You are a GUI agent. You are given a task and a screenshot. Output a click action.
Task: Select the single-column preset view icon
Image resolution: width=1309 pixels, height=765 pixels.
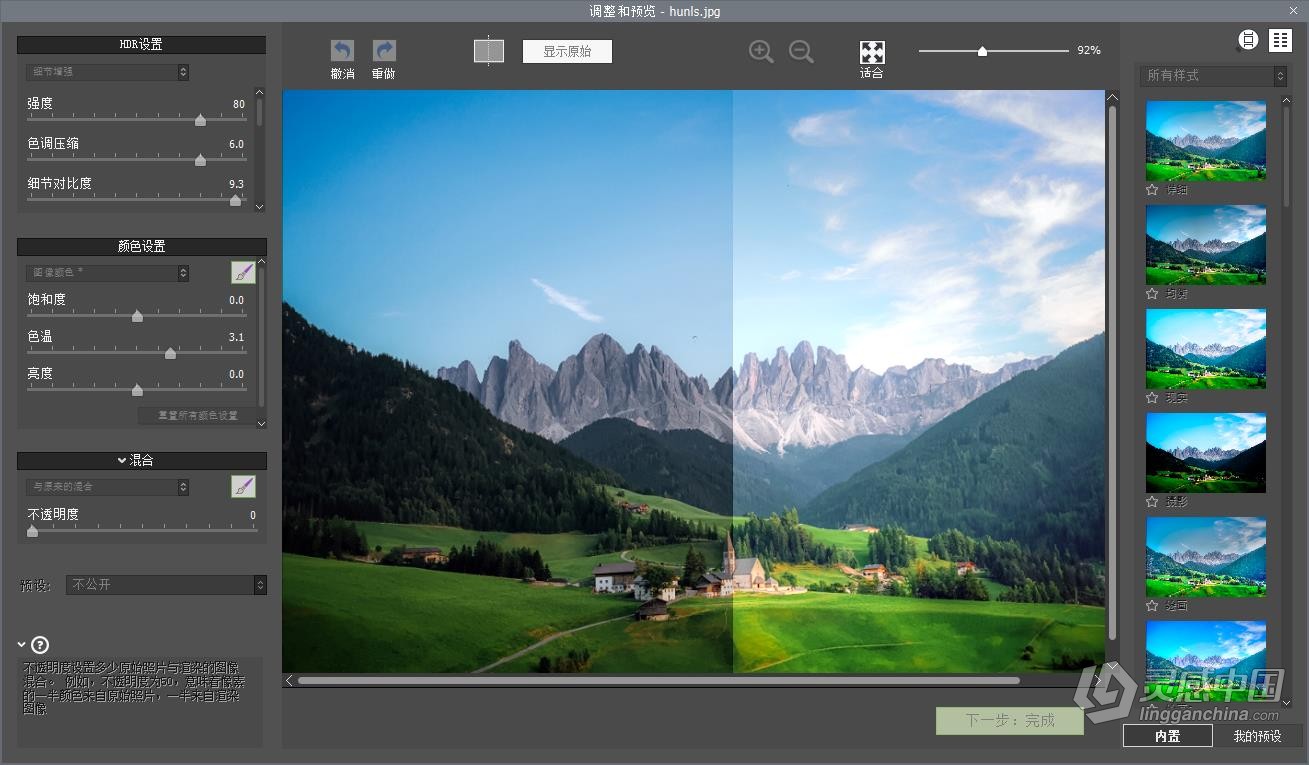click(x=1248, y=40)
